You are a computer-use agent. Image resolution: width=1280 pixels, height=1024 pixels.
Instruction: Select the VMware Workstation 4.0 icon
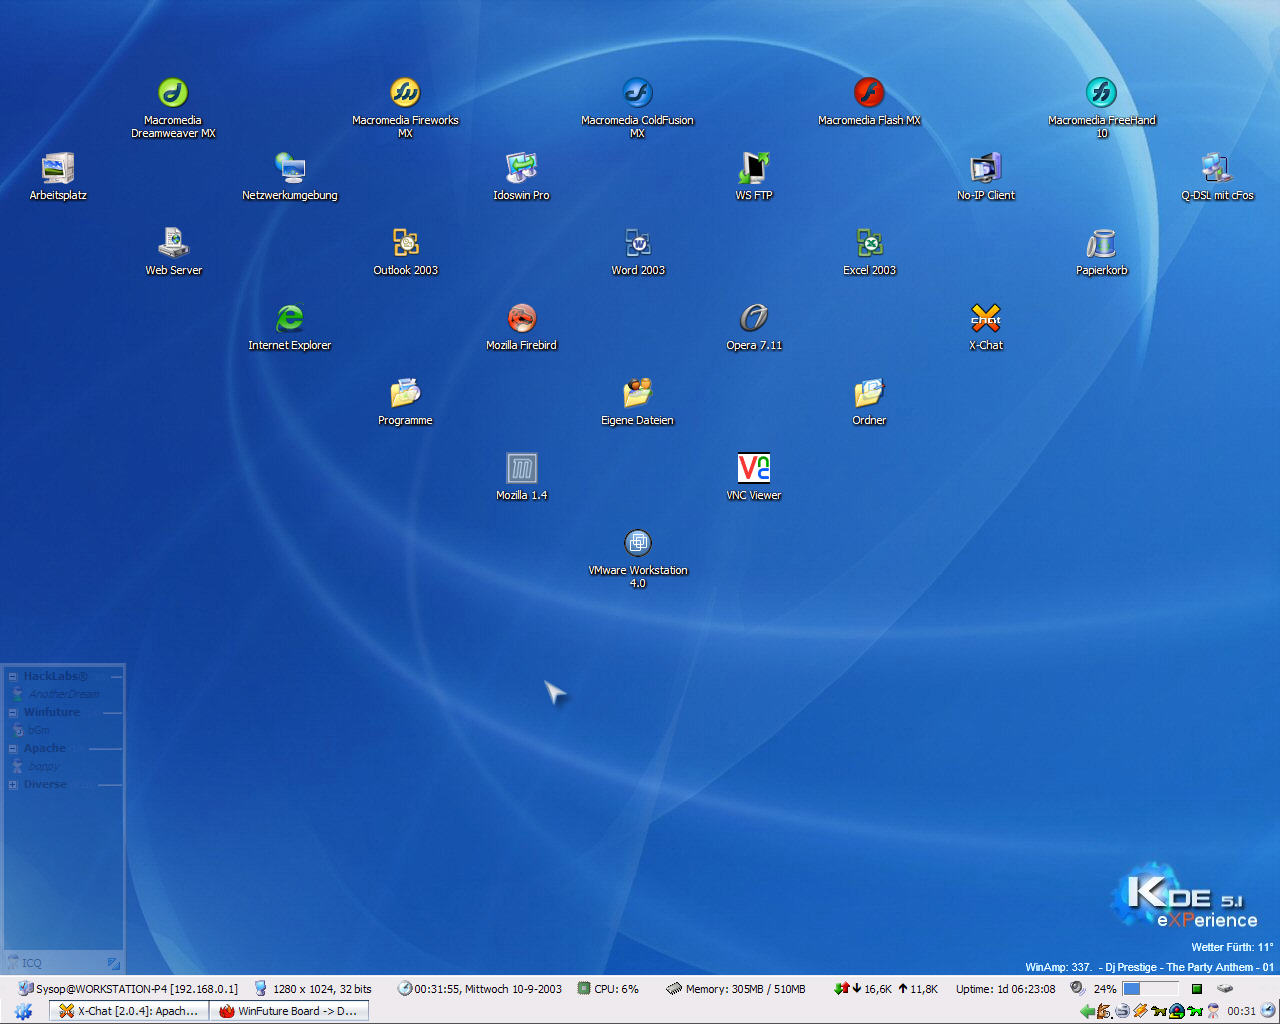click(637, 543)
